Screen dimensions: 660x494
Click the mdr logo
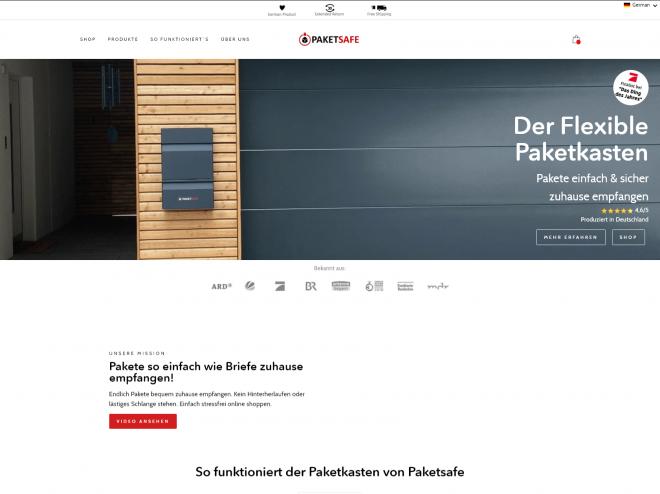click(x=438, y=287)
